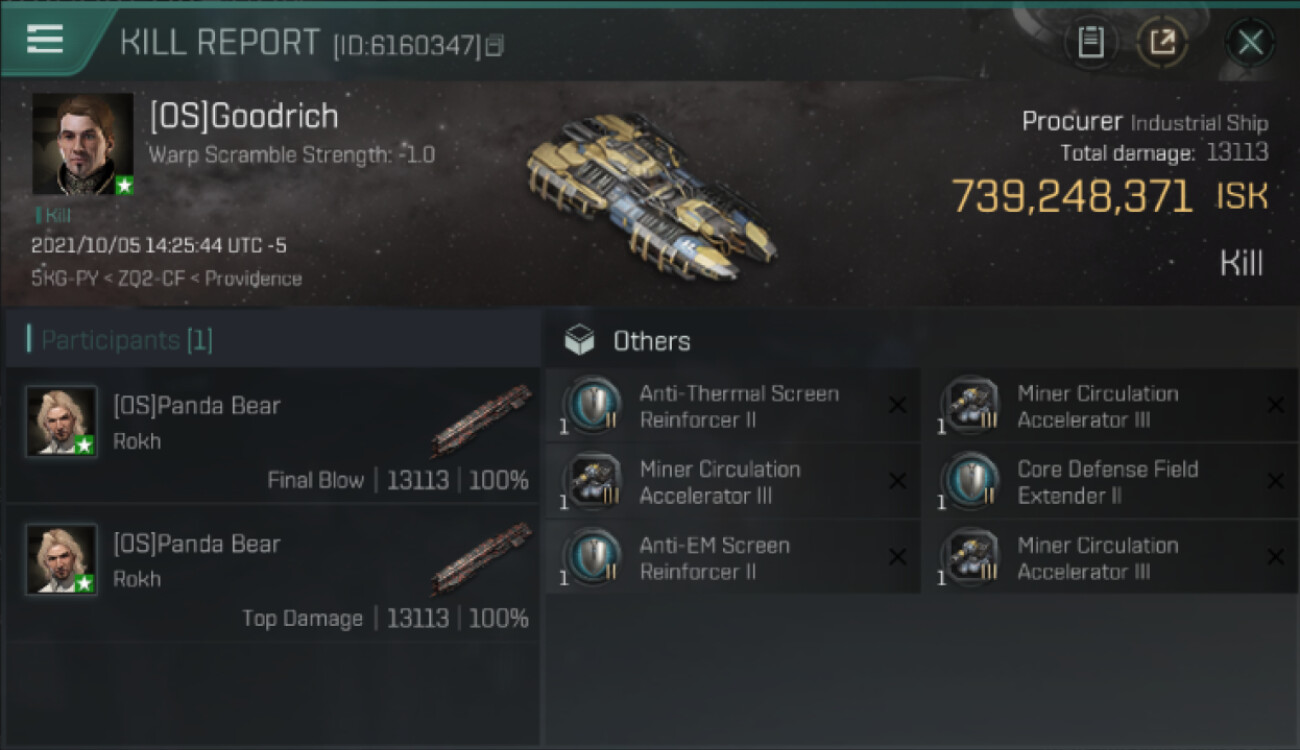Click the share export icon
Screen dimensions: 1300x750
pos(1162,42)
